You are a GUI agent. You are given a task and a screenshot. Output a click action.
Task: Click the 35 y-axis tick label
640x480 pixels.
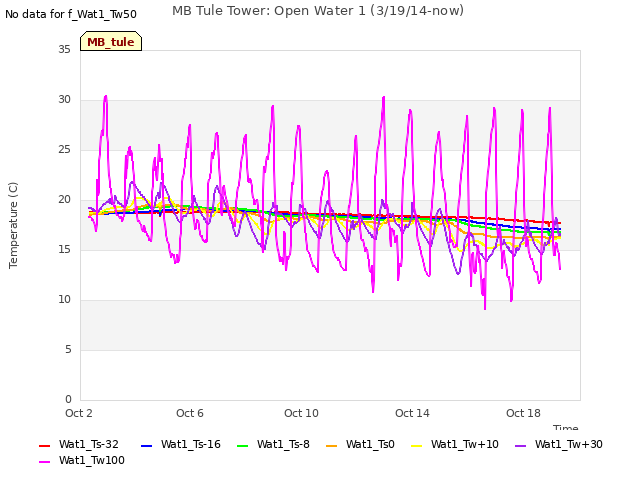(64, 50)
